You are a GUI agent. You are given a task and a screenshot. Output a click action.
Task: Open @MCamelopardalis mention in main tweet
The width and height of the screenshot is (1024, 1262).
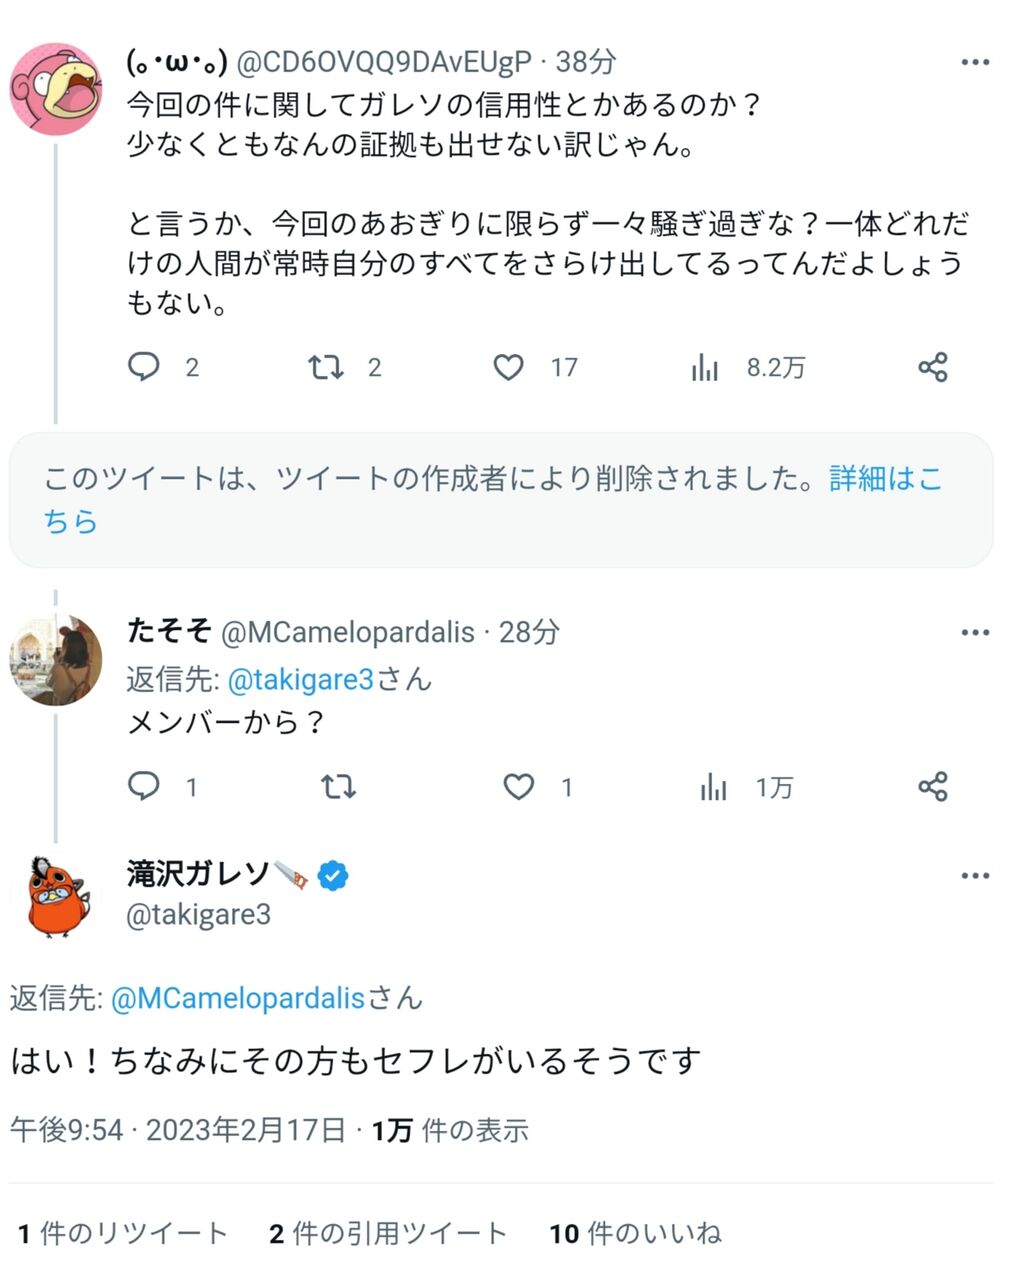[238, 998]
